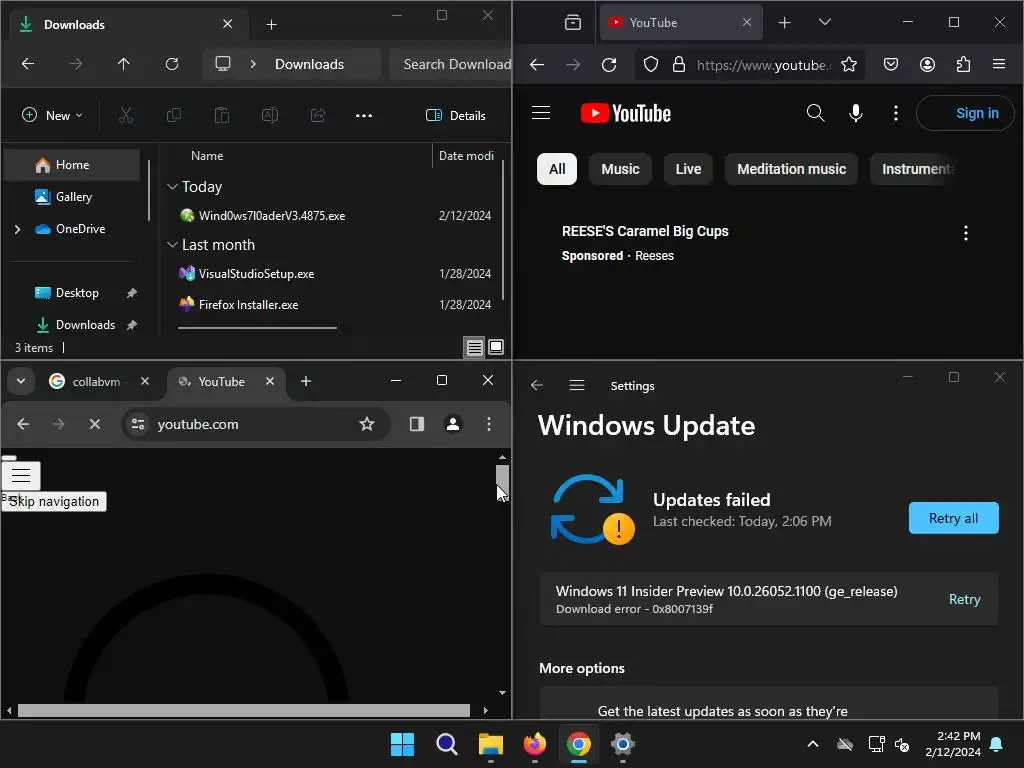This screenshot has width=1024, height=768.
Task: Click the Chrome vertical scrollbar thumb
Action: (x=502, y=483)
